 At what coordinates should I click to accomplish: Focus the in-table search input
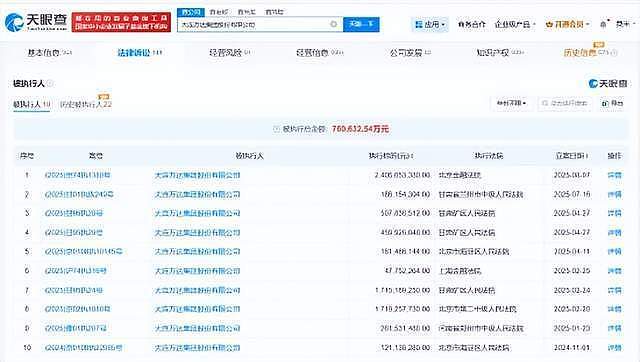(x=565, y=103)
